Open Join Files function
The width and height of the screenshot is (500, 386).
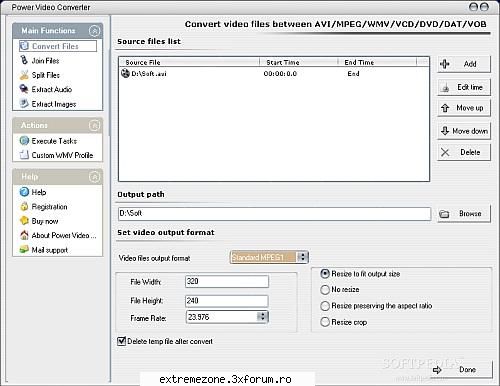(45, 61)
